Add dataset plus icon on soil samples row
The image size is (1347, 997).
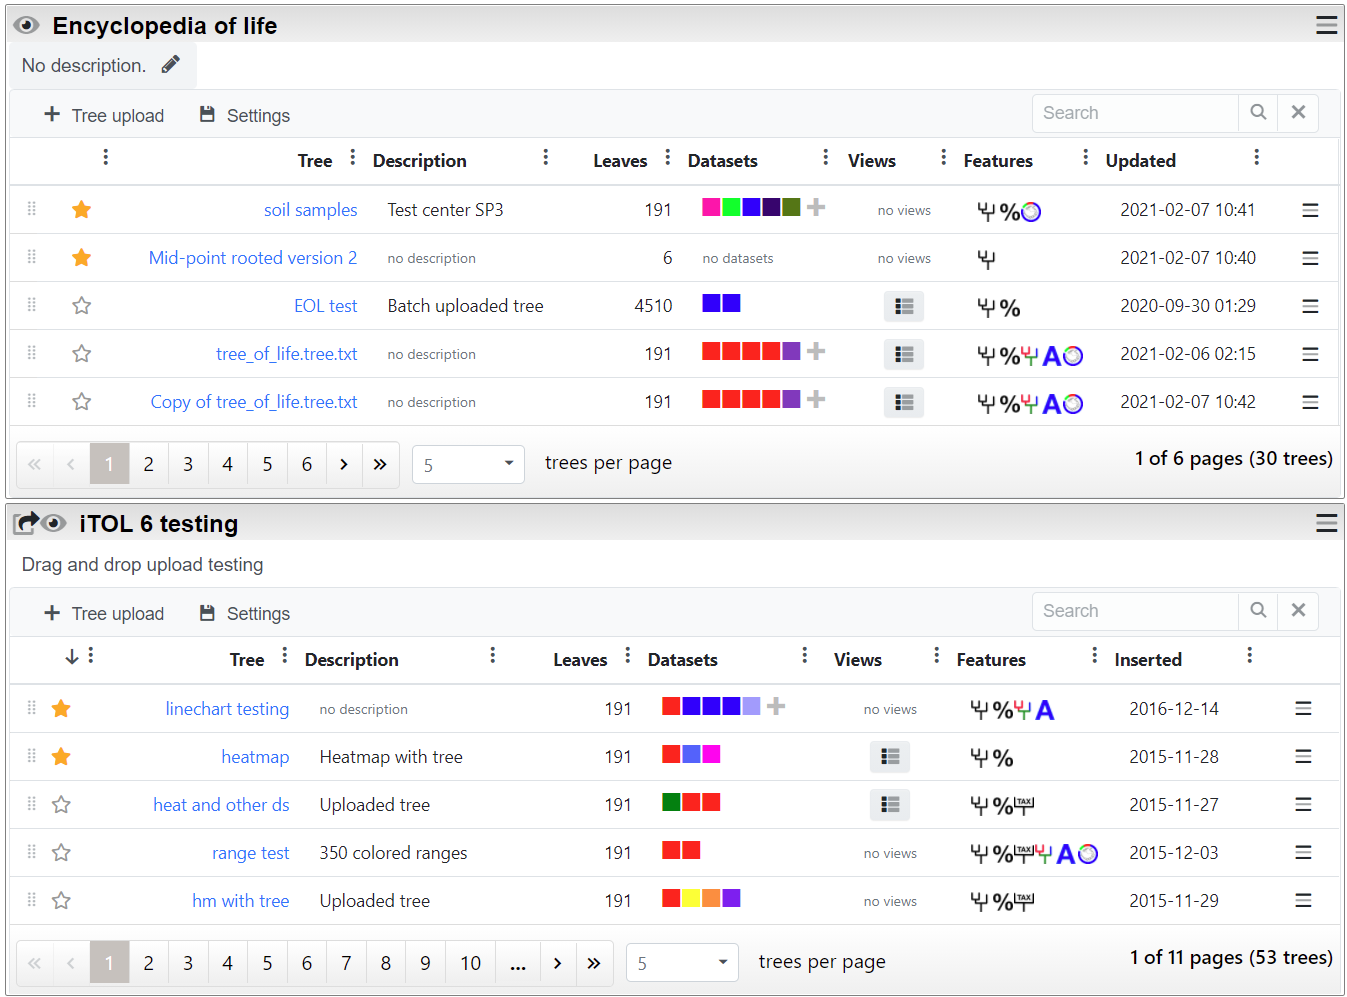point(816,207)
